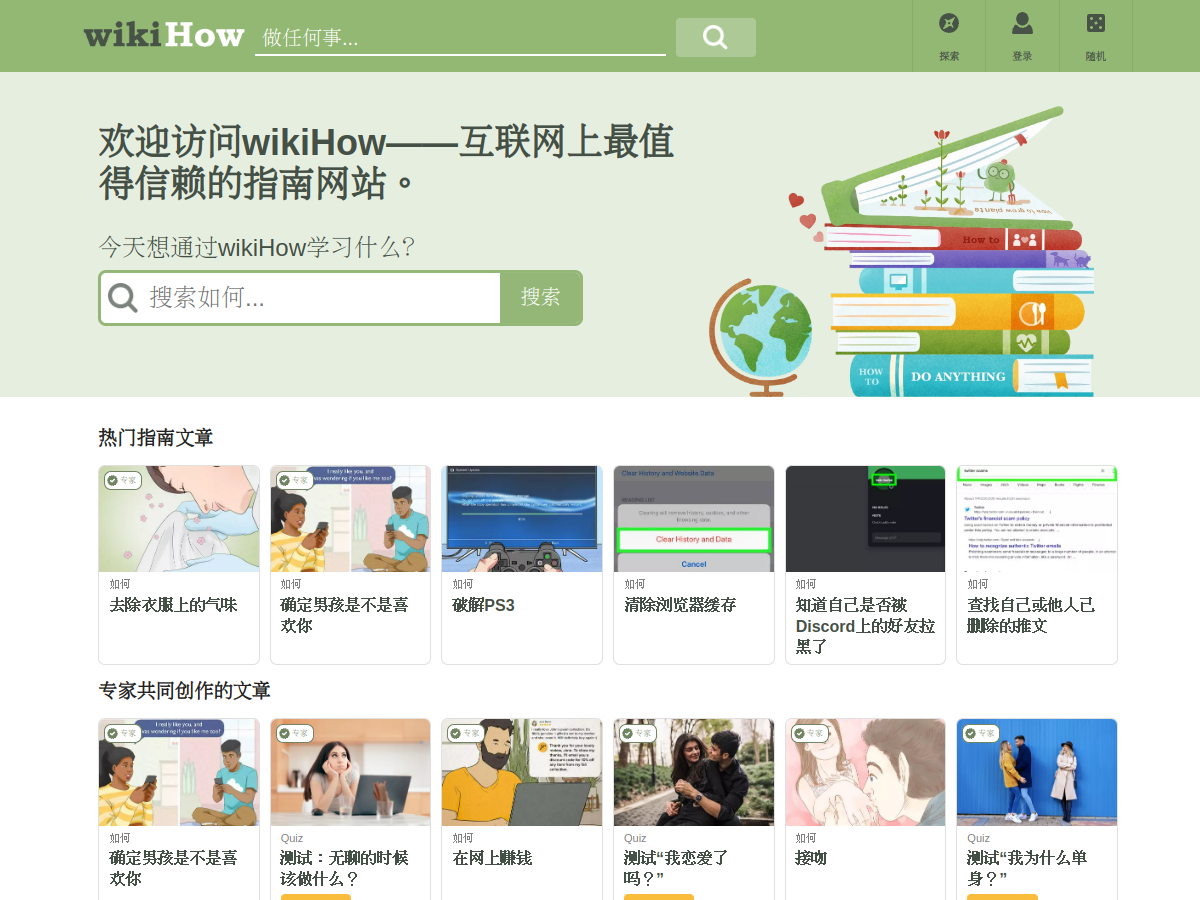Screen dimensions: 1200x900
Task: Click expert badge on 测试"我恋爱了吗?" card
Action: point(639,733)
